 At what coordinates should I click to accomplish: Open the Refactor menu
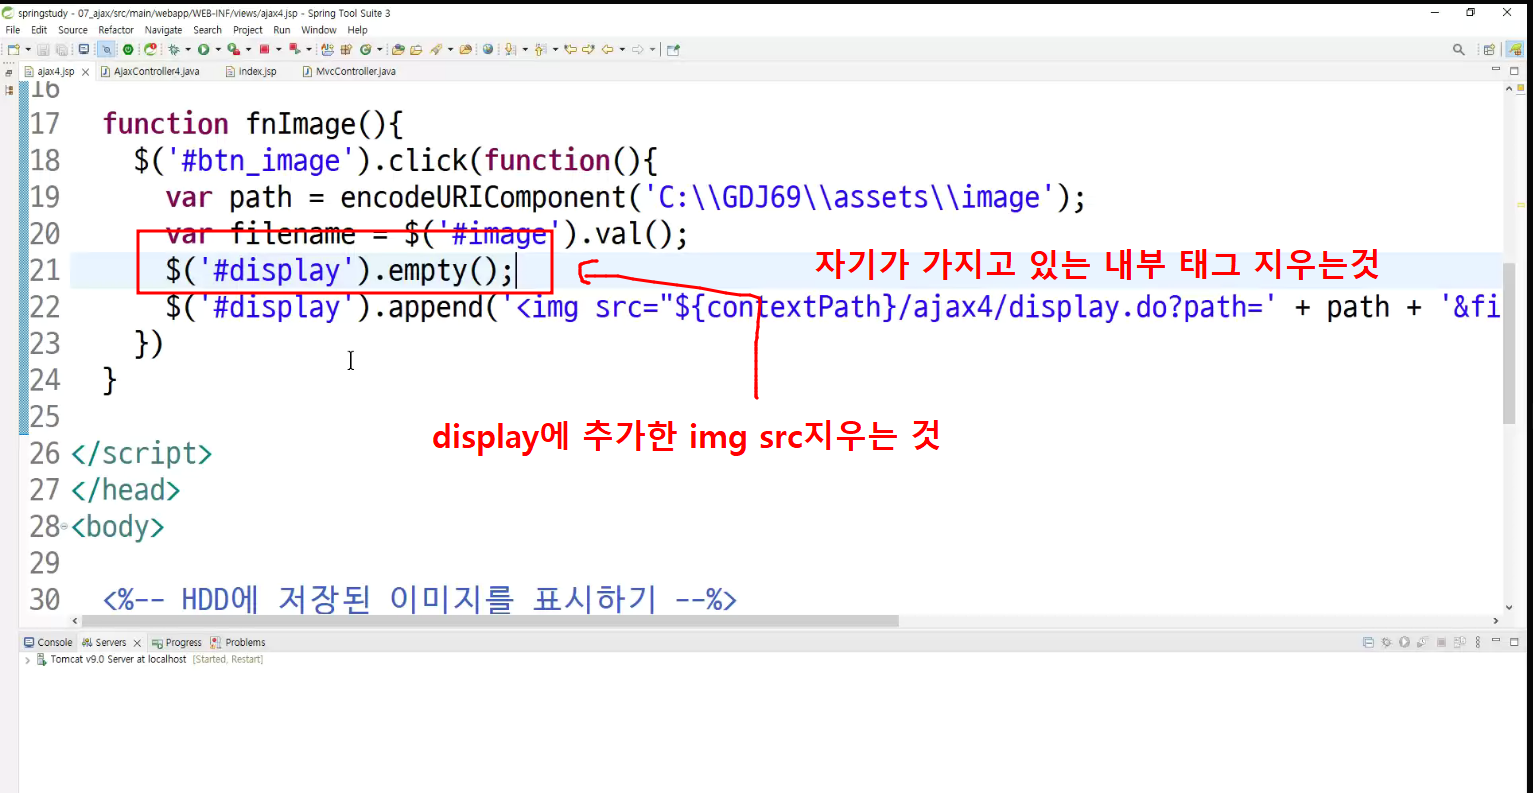pyautogui.click(x=116, y=30)
